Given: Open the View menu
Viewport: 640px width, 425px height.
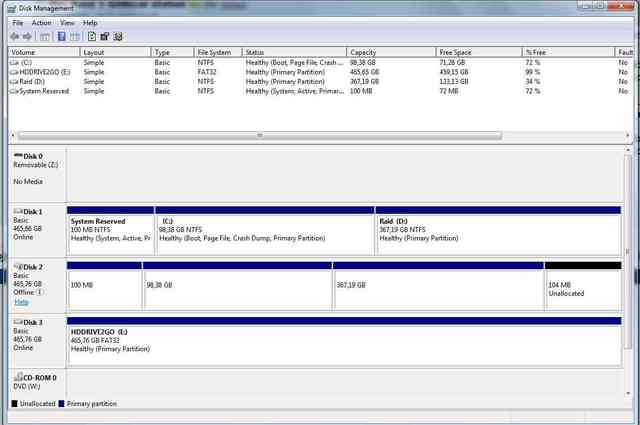Looking at the screenshot, I should (67, 23).
